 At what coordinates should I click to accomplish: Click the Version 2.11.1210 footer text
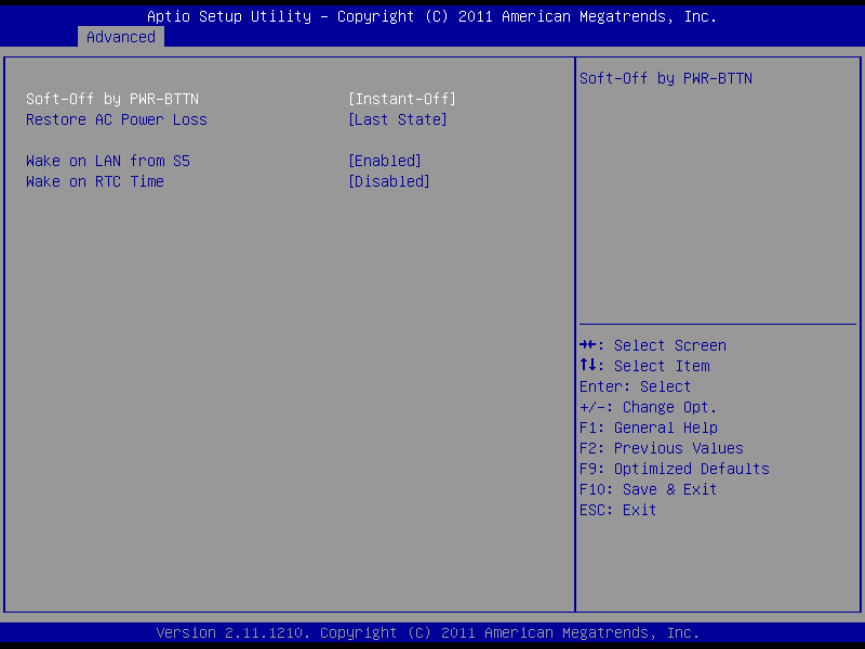click(428, 632)
